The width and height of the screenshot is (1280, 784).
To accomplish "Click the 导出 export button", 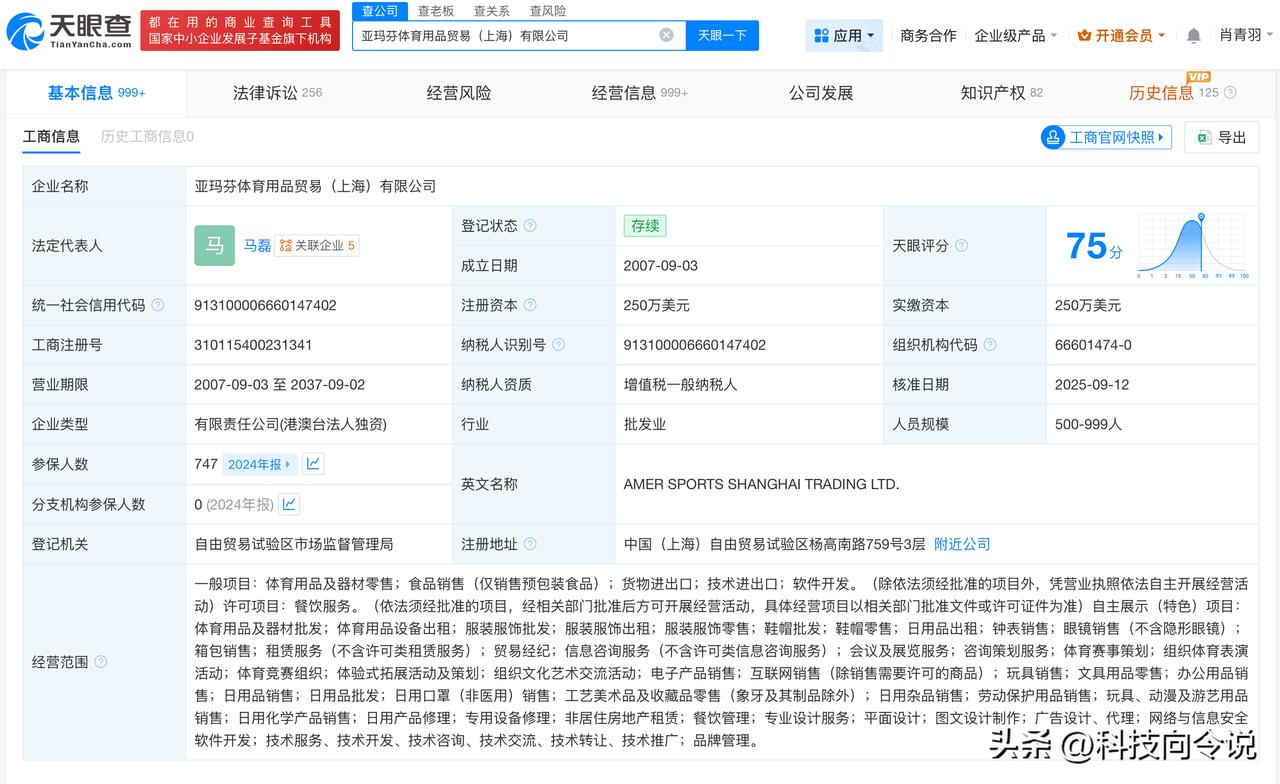I will point(1221,138).
